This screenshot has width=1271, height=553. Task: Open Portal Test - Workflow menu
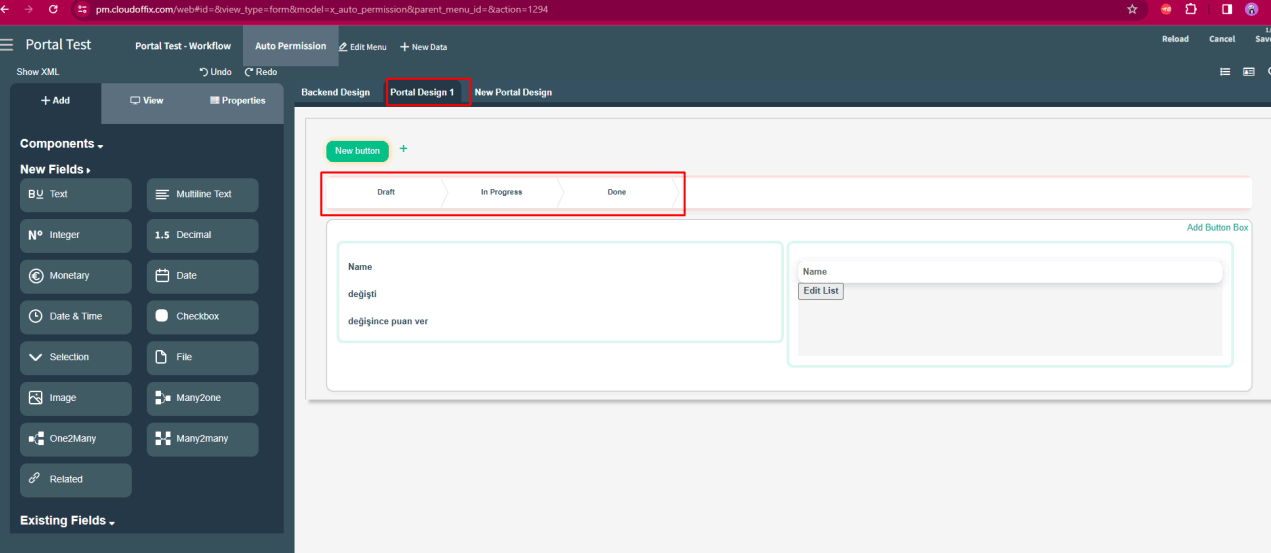pyautogui.click(x=183, y=46)
